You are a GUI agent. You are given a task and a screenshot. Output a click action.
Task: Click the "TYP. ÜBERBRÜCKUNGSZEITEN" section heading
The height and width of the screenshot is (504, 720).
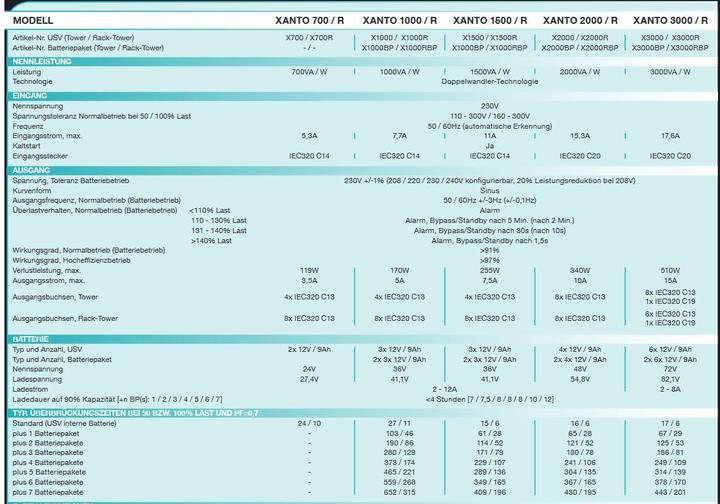point(135,413)
